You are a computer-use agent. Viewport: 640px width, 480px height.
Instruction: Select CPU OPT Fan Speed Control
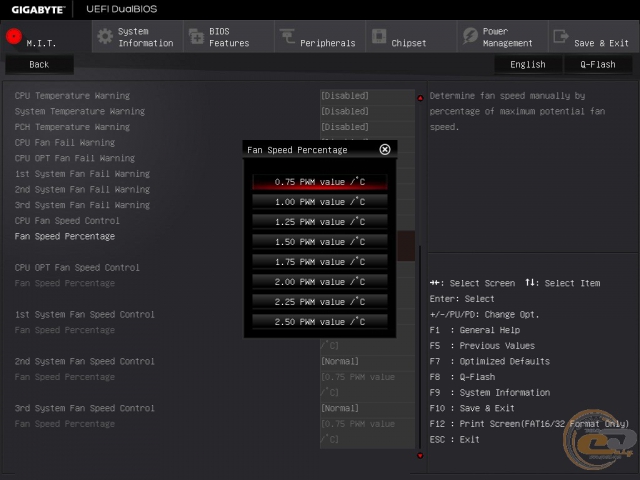[77, 268]
